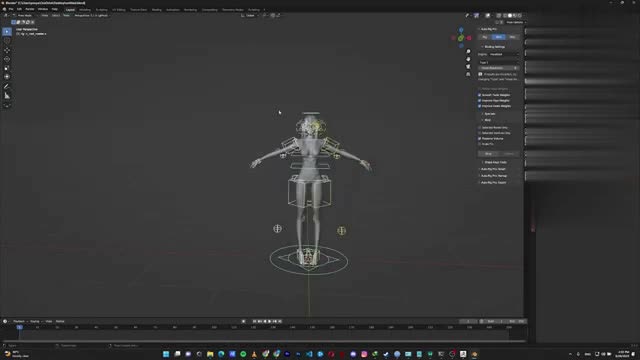Viewport: 640px width, 360px height.
Task: Toggle Improve Hips Weights checkbox
Action: pos(480,100)
